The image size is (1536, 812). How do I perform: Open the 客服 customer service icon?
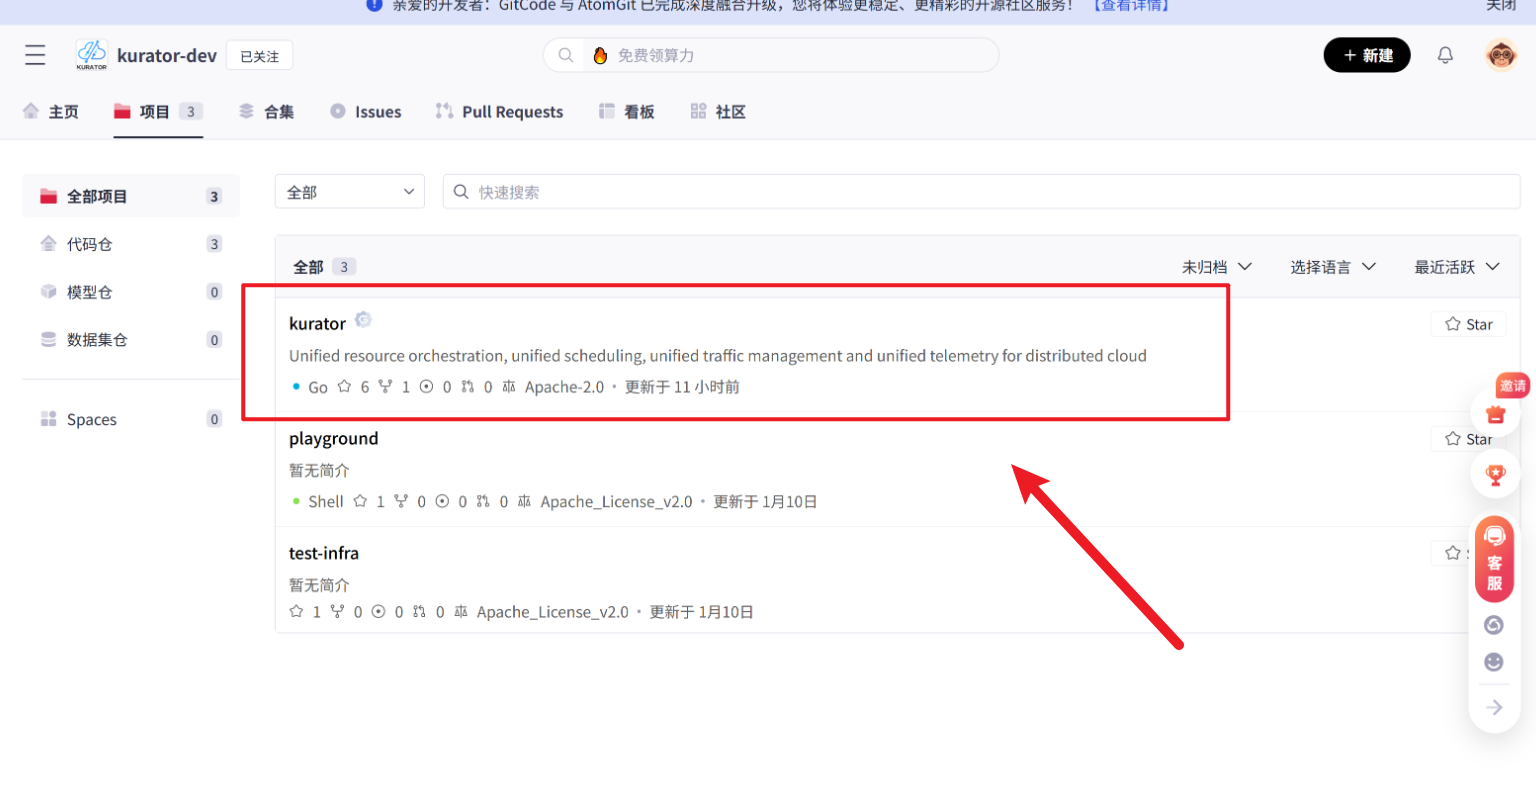1494,558
